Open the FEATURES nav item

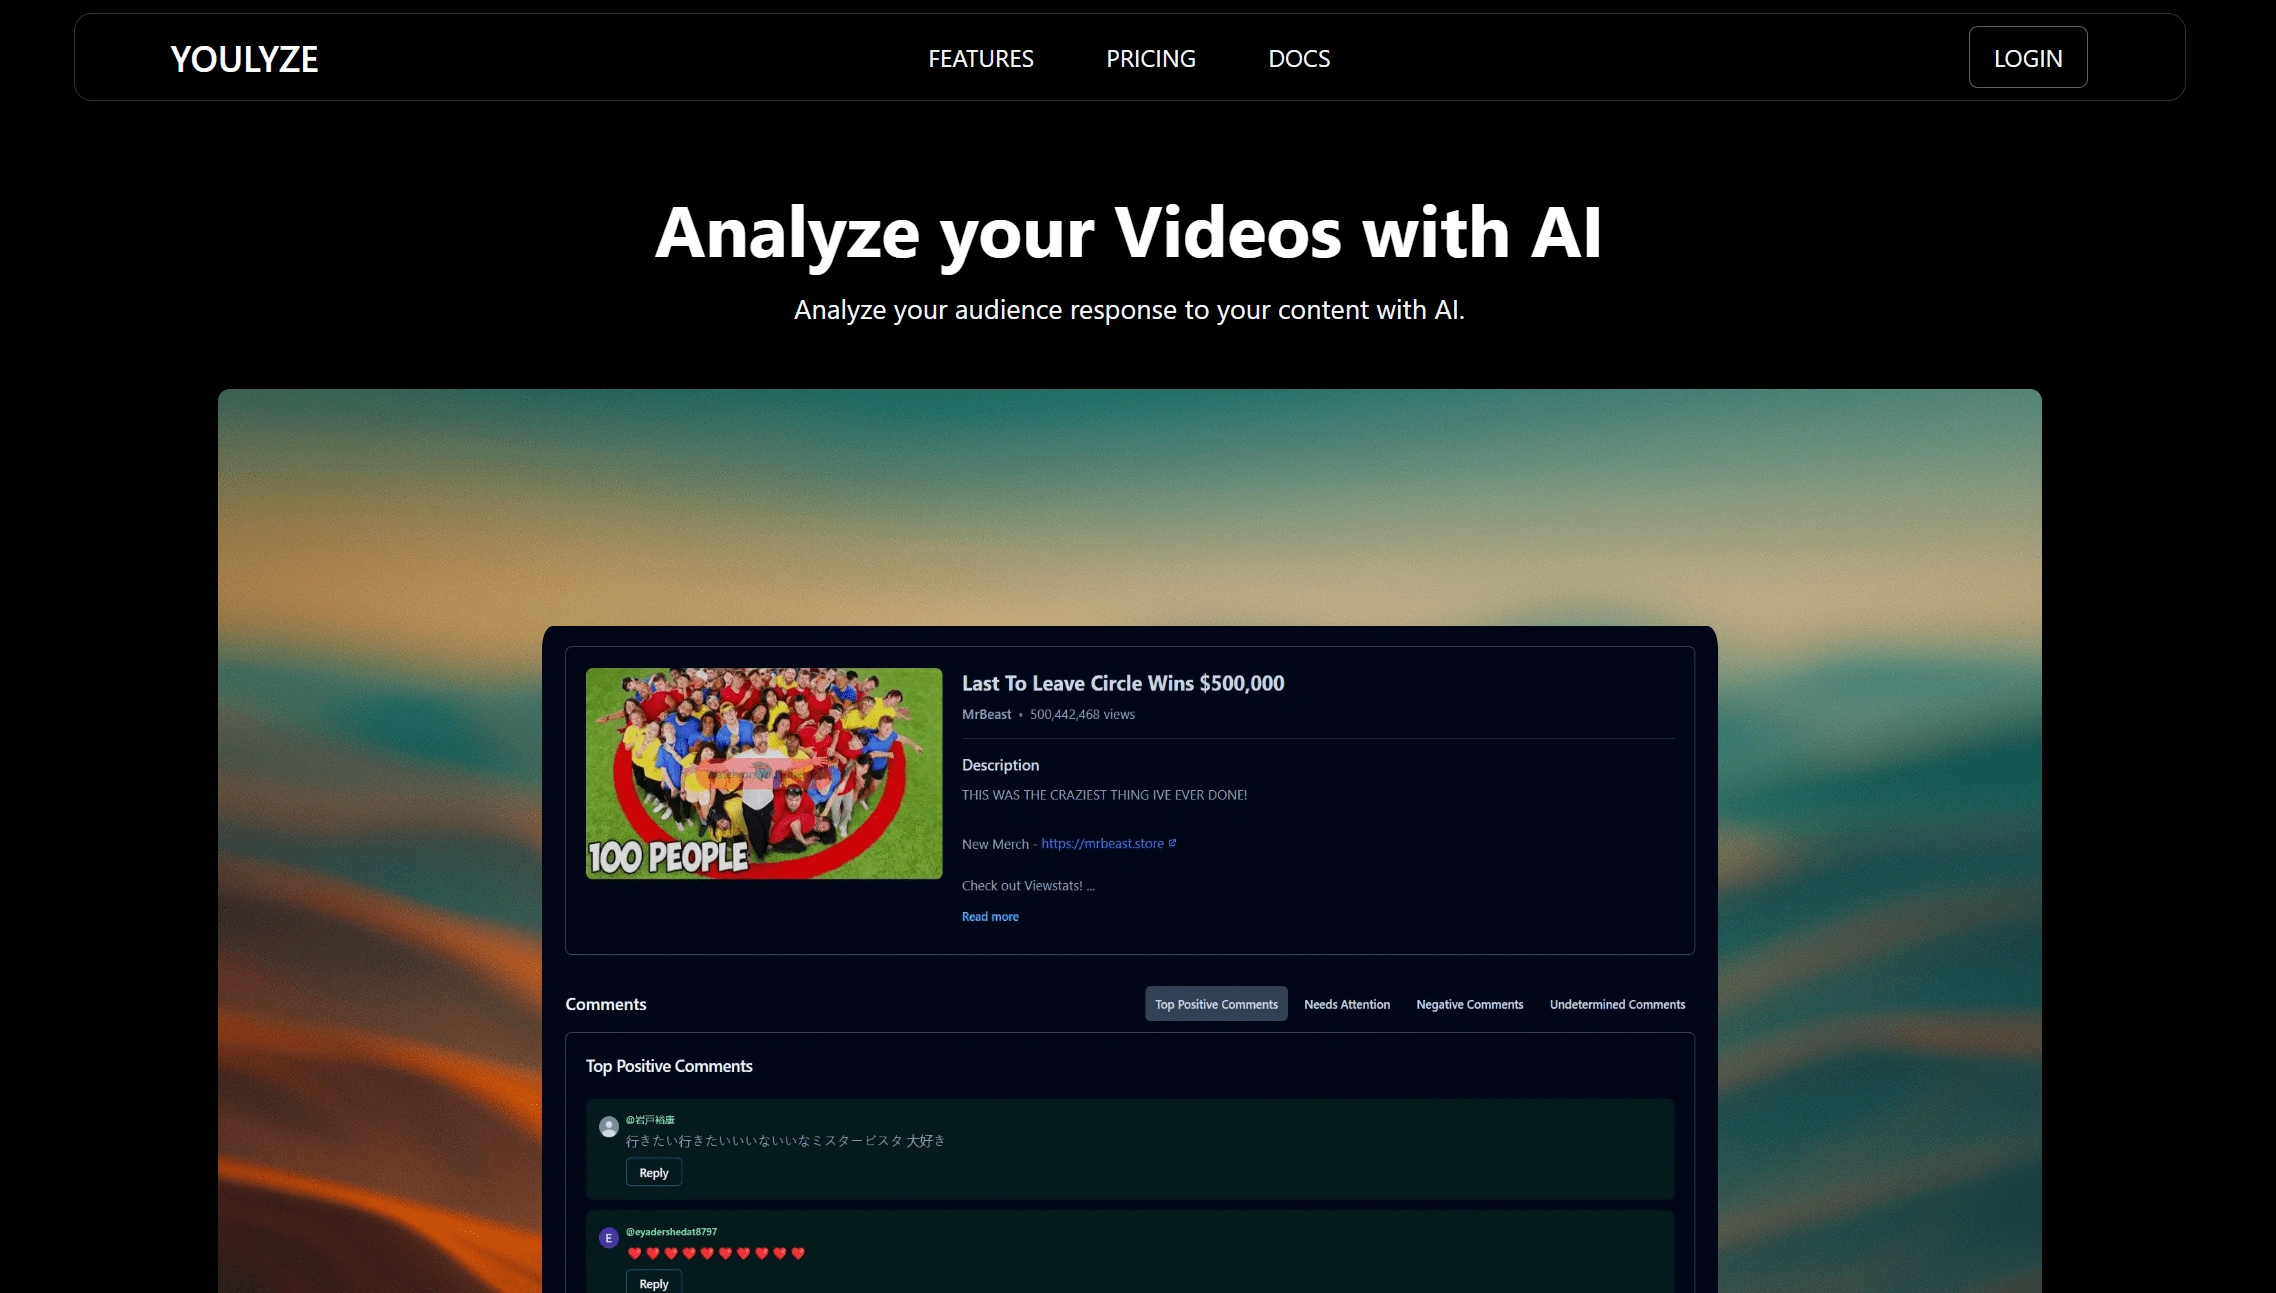coord(980,59)
